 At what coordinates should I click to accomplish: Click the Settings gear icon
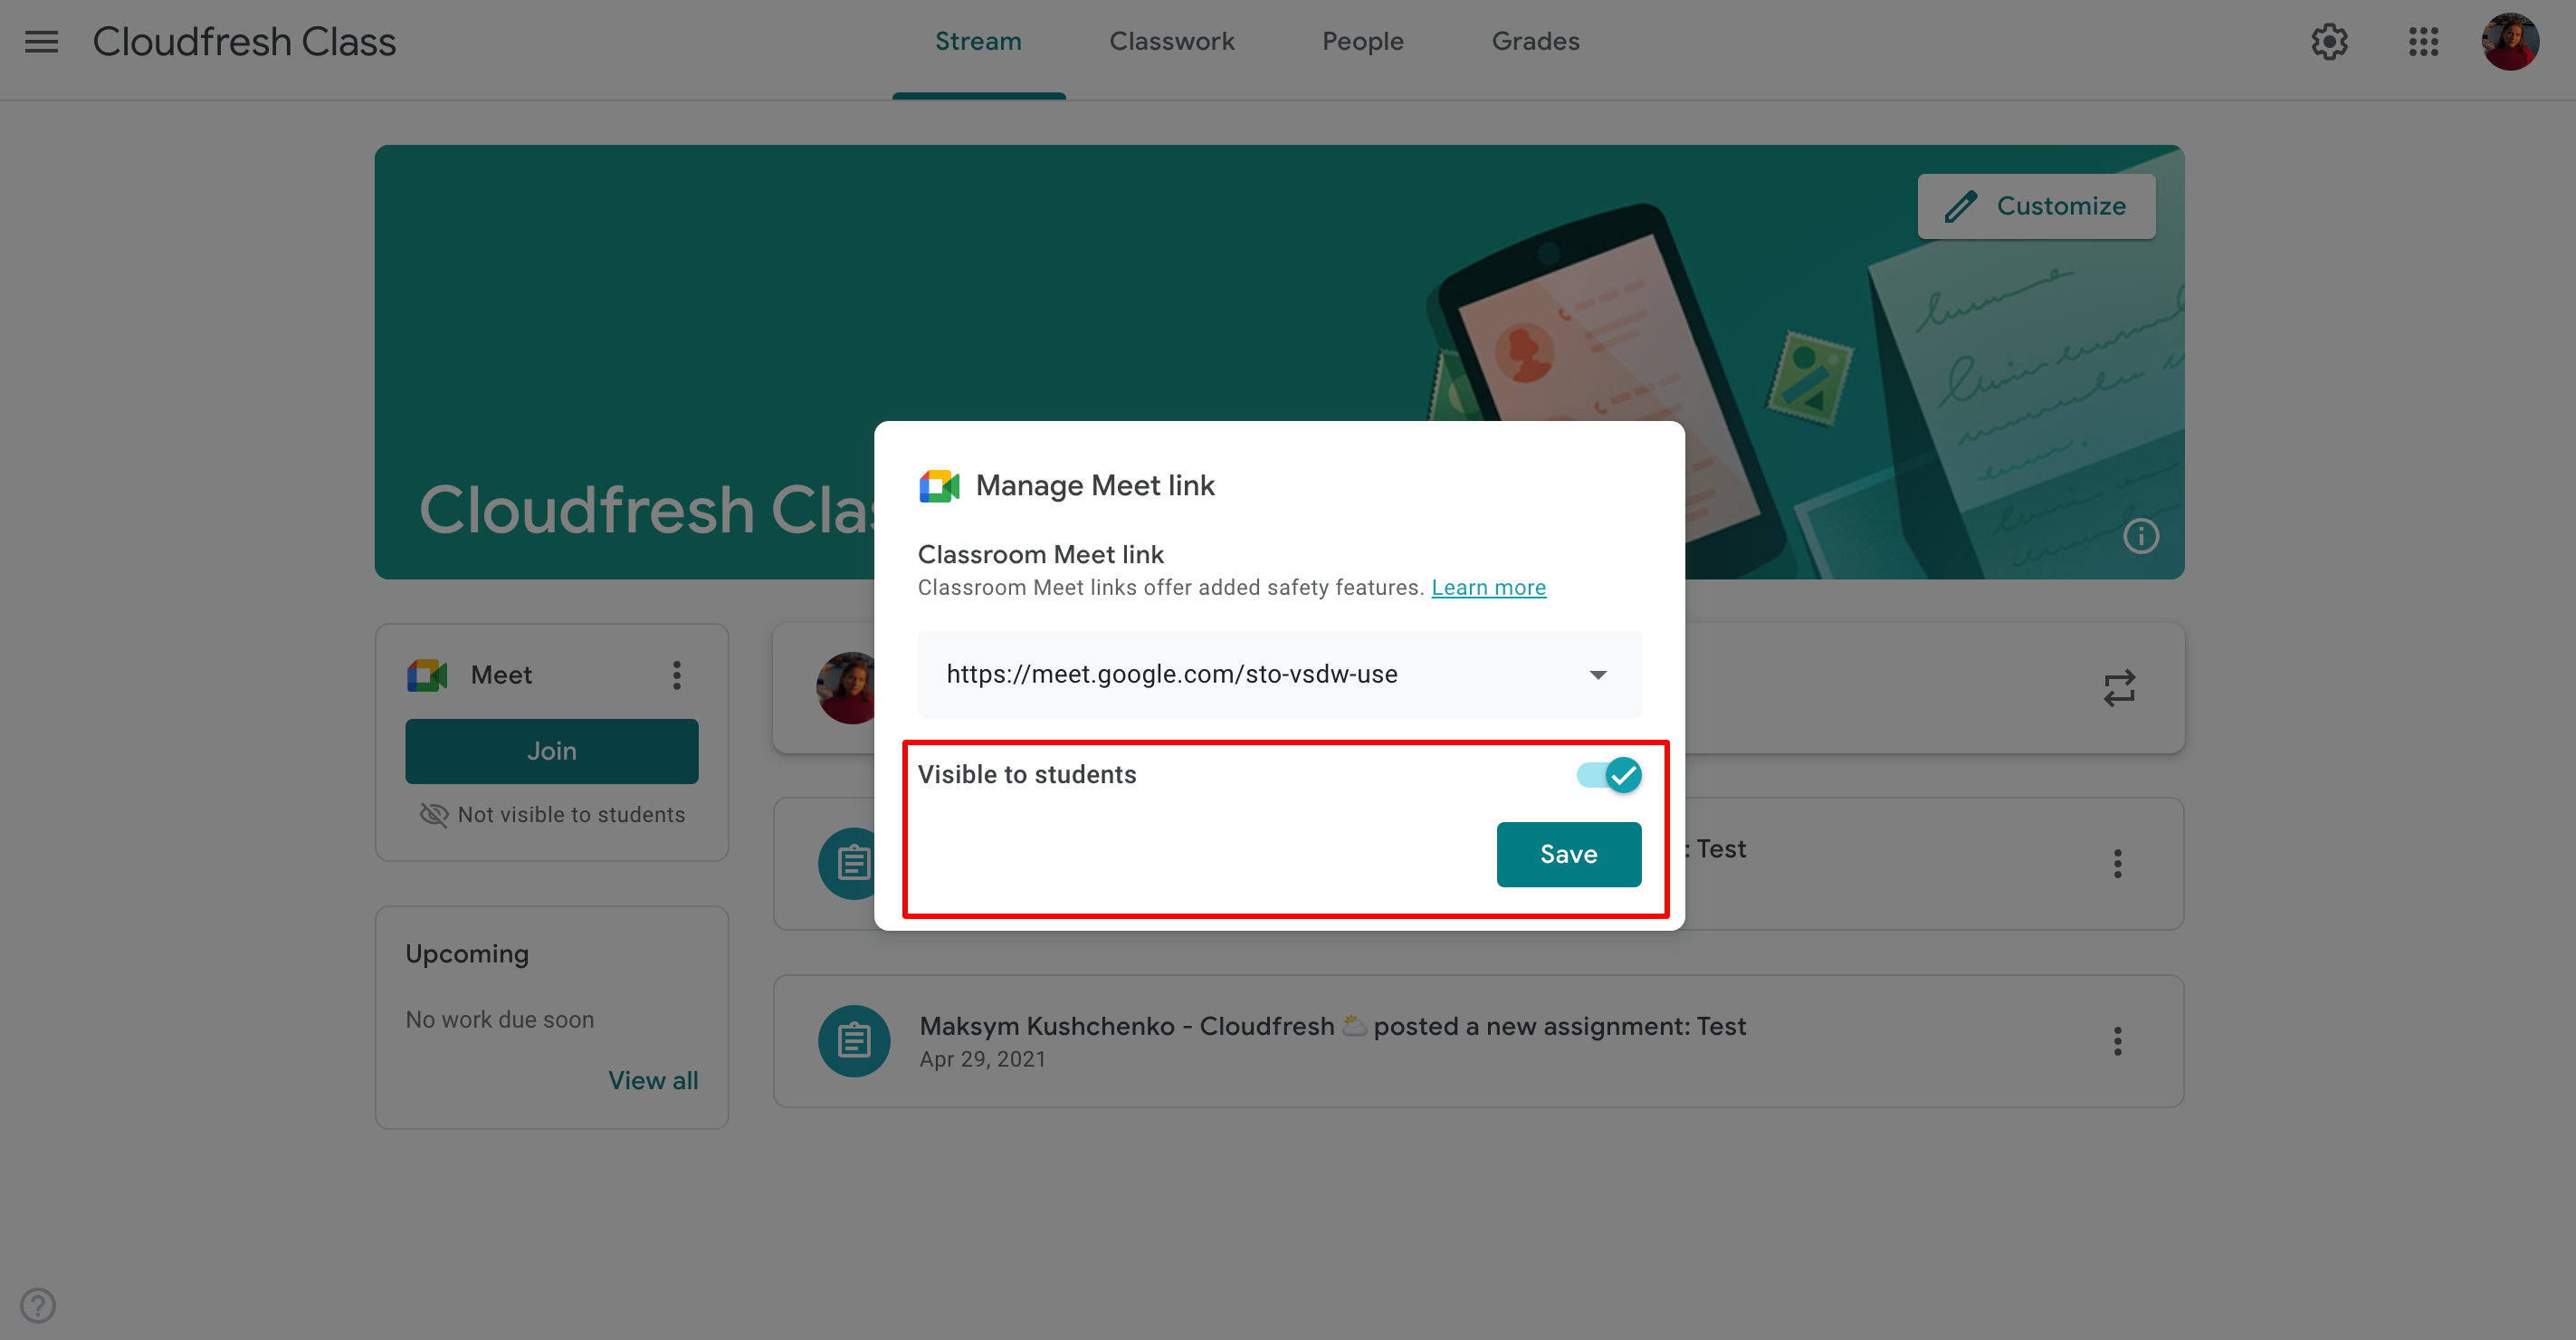coord(2329,43)
